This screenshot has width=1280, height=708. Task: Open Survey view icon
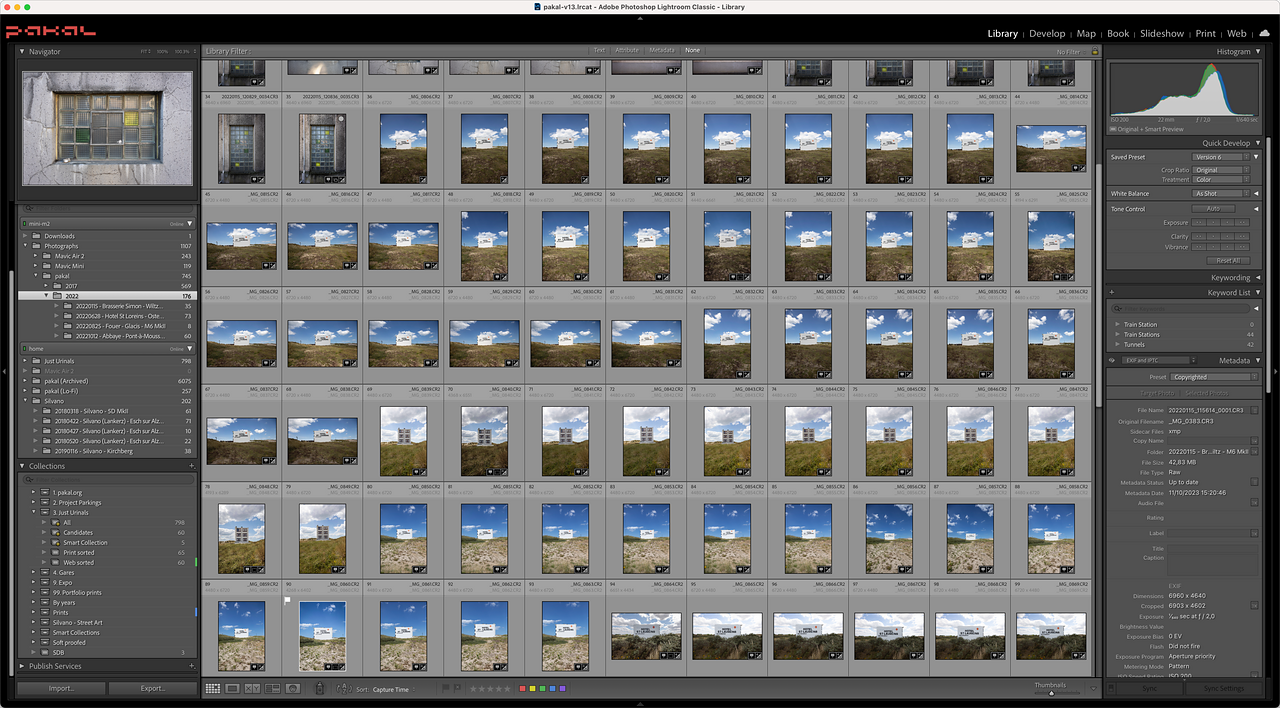coord(272,689)
